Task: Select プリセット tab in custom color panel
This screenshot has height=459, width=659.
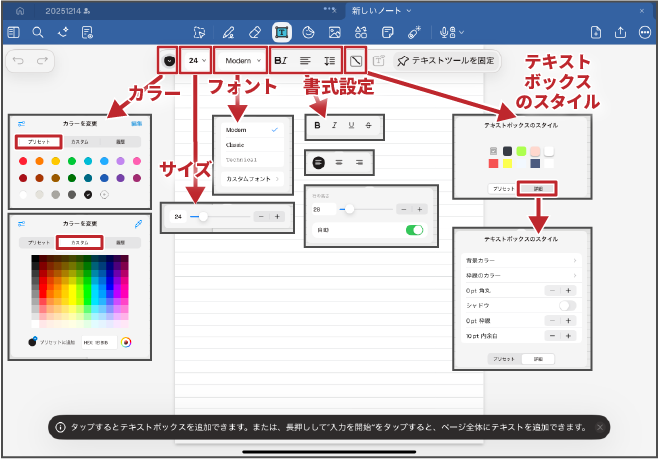Action: pyautogui.click(x=39, y=243)
